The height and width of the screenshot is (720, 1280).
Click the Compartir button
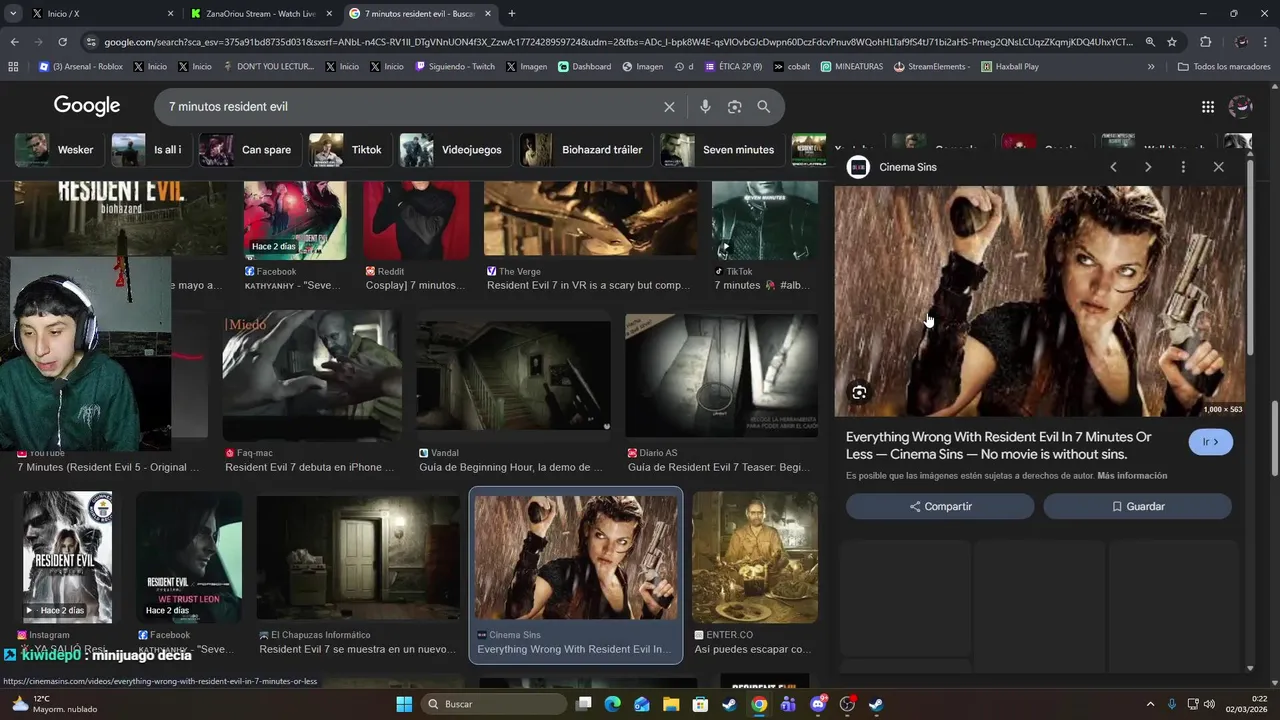click(x=940, y=507)
